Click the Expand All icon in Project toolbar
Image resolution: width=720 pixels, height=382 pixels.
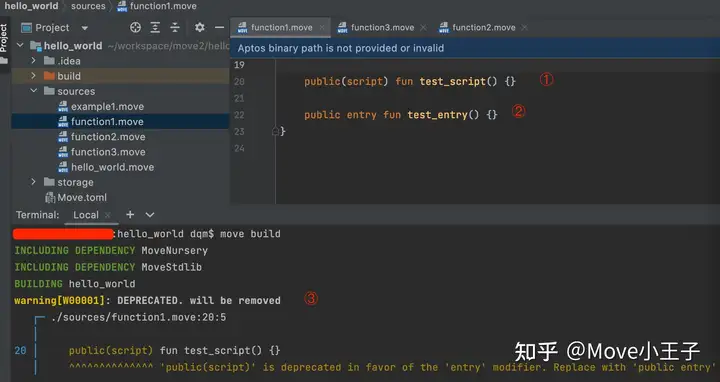click(155, 28)
